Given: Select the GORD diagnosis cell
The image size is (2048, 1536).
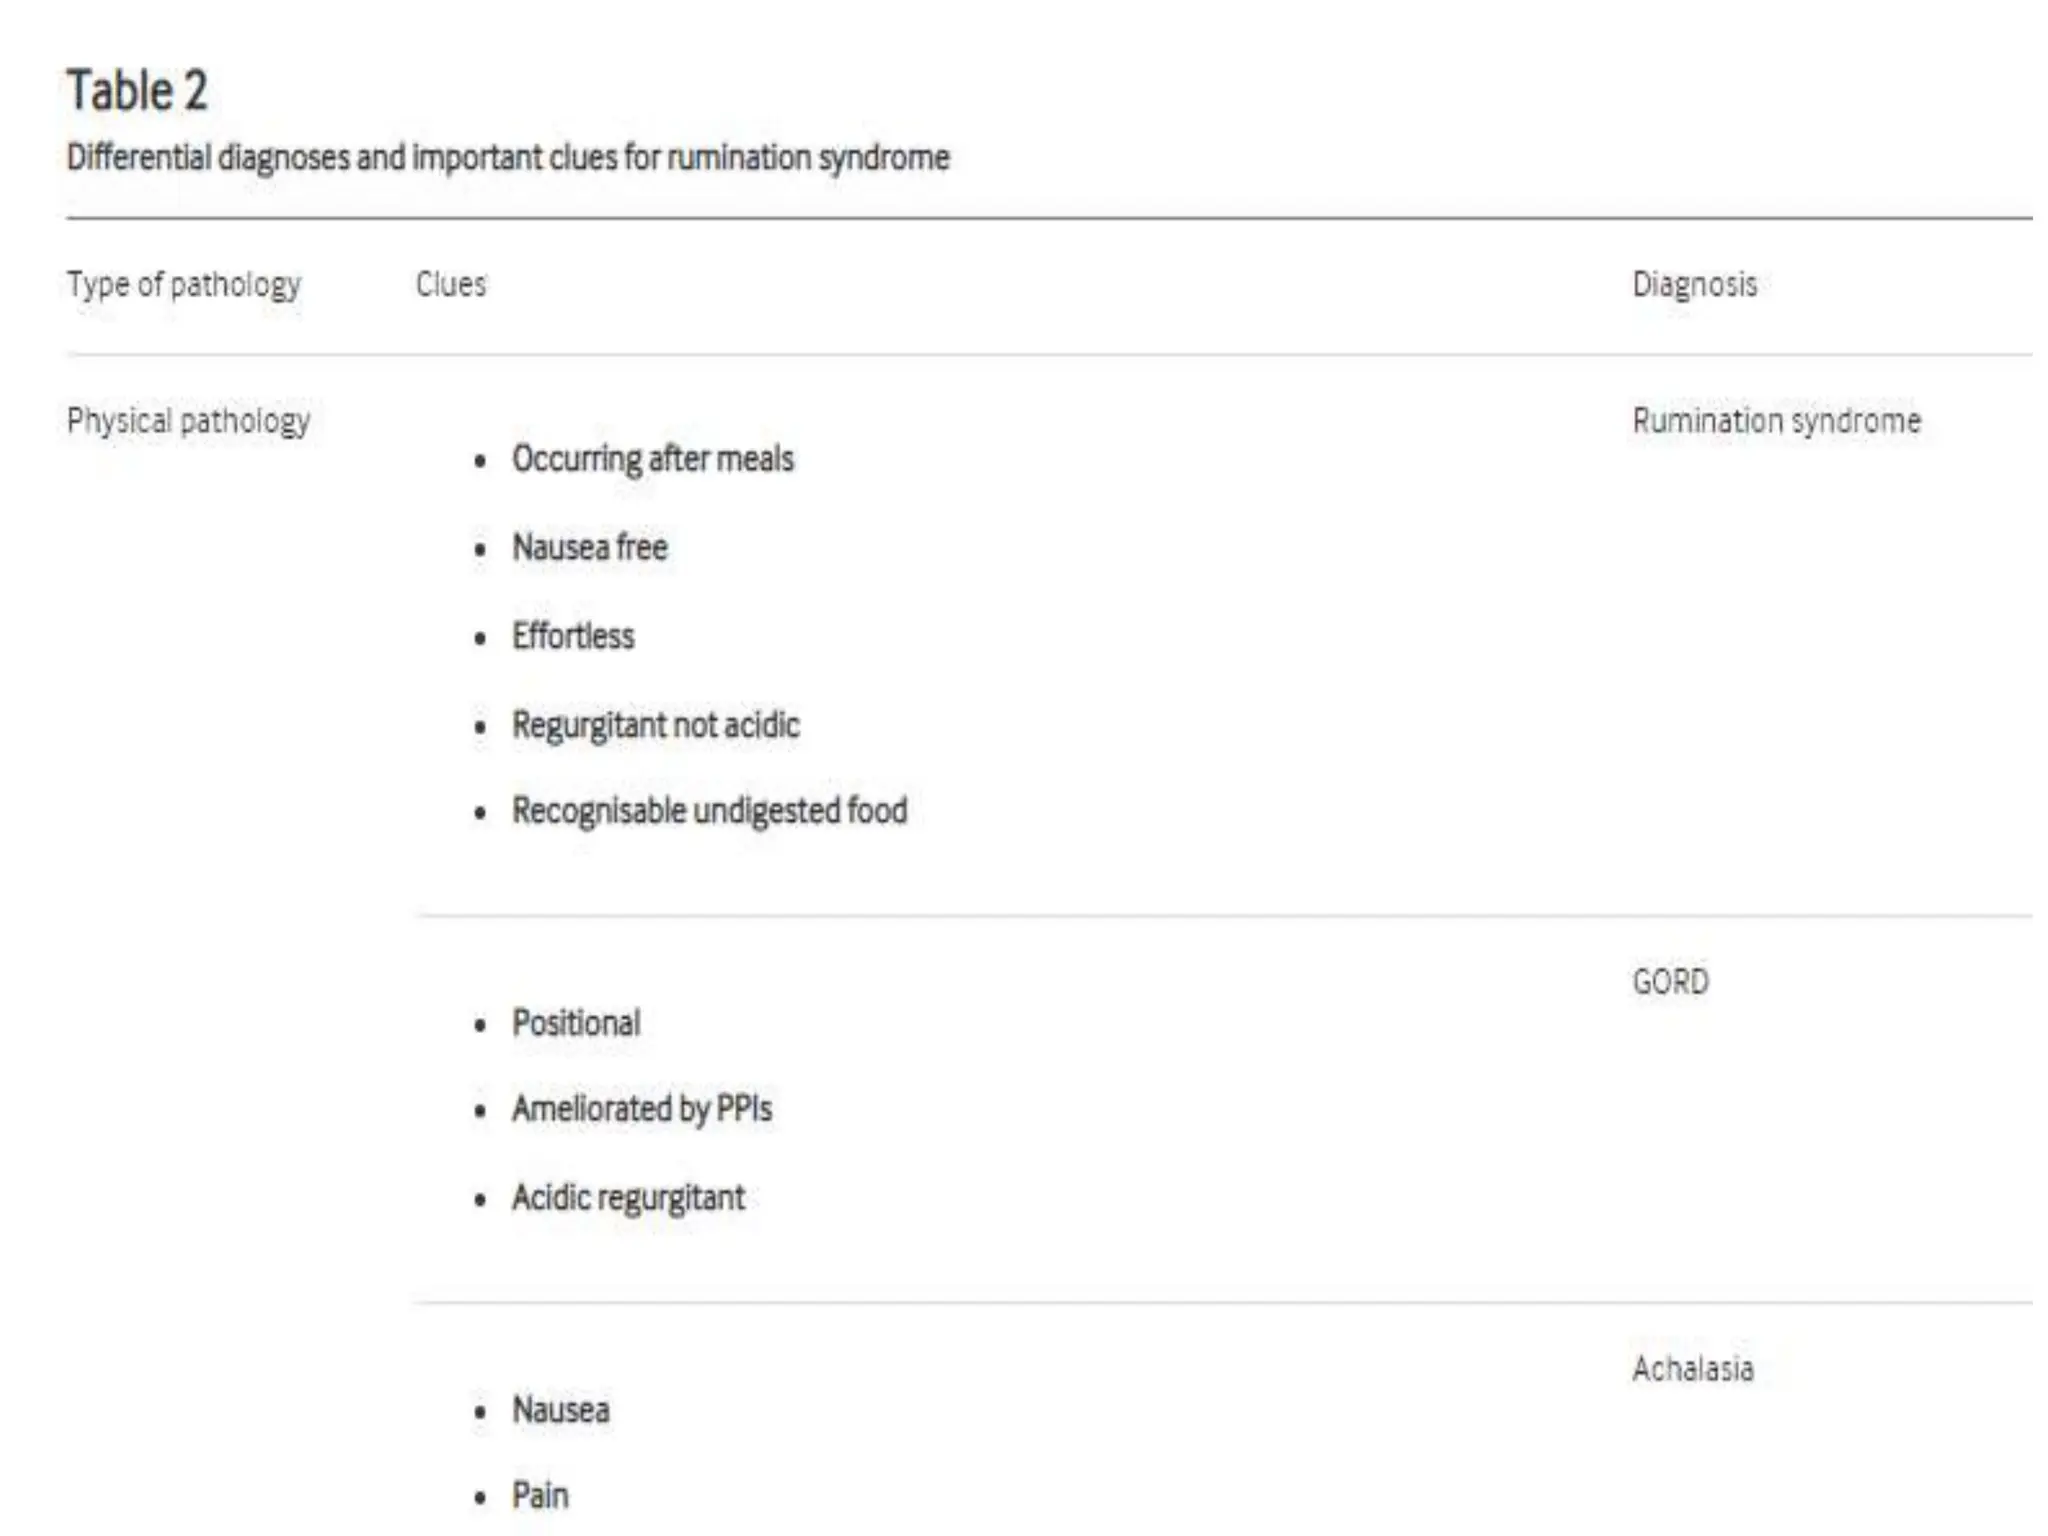Looking at the screenshot, I should click(x=1670, y=982).
